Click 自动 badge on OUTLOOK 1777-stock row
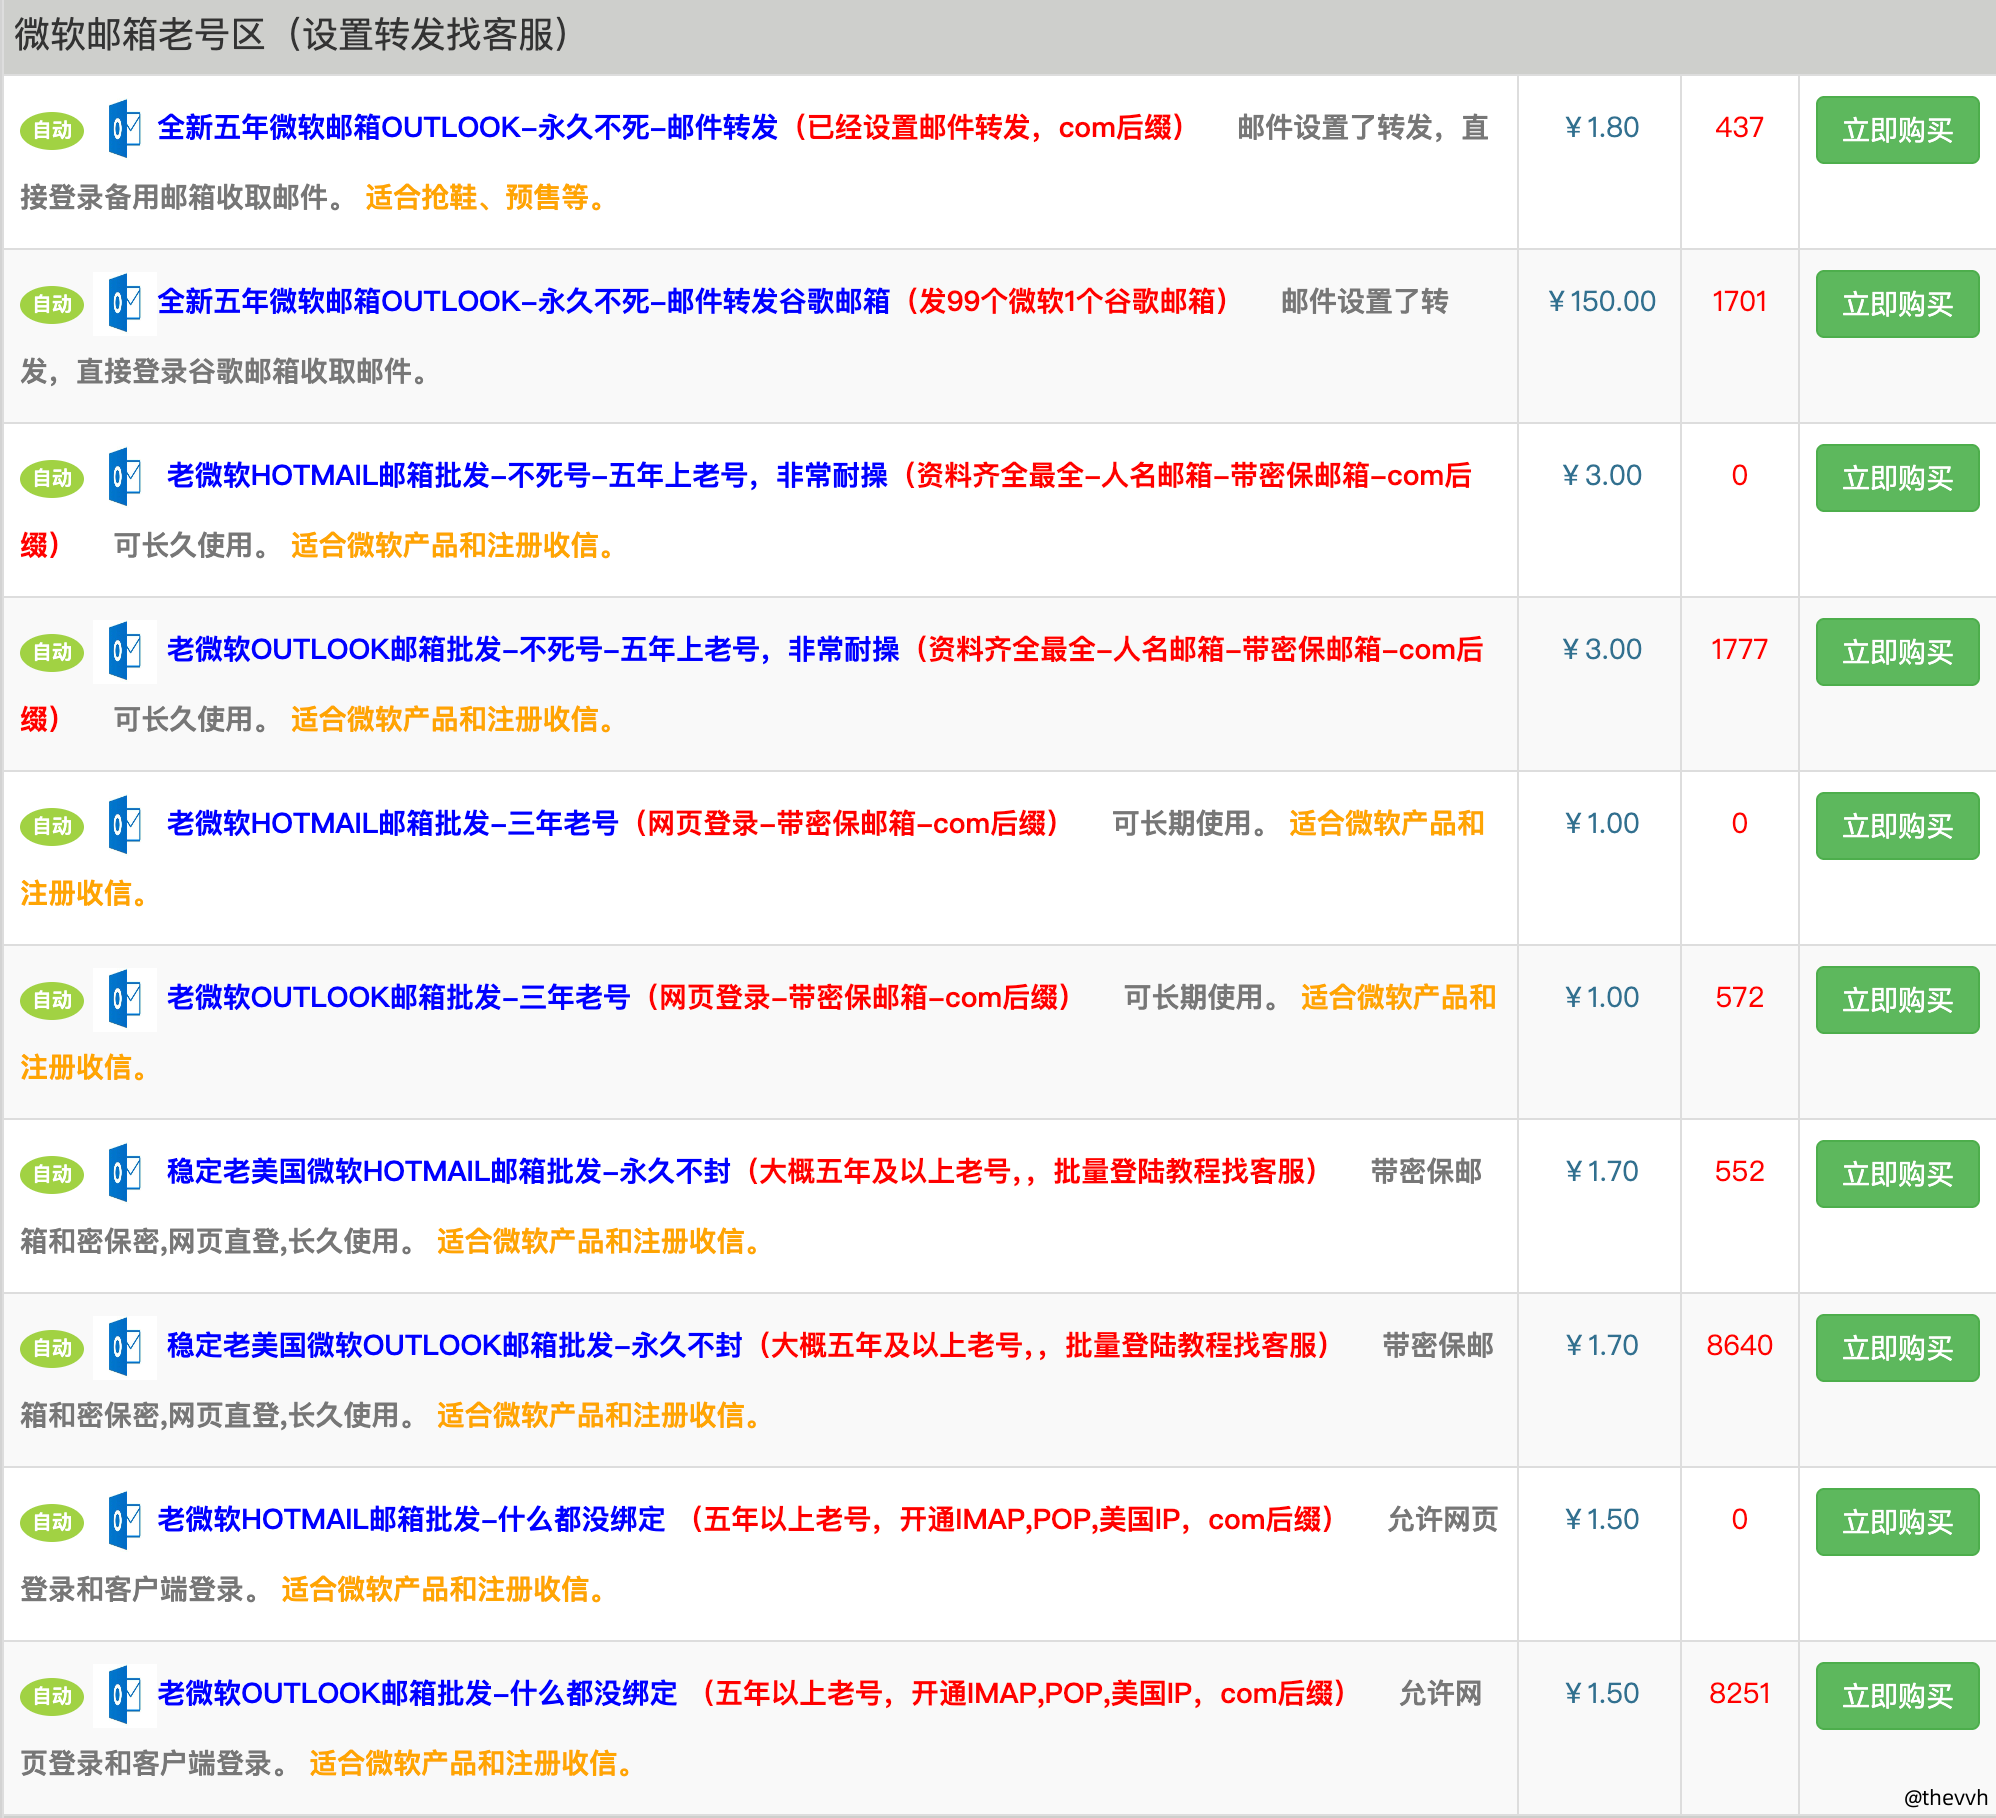Viewport: 1996px width, 1818px height. point(52,652)
